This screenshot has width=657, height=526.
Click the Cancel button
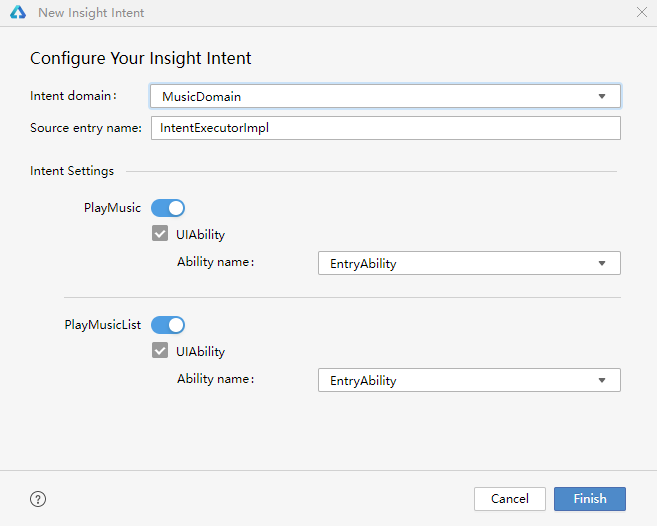509,499
